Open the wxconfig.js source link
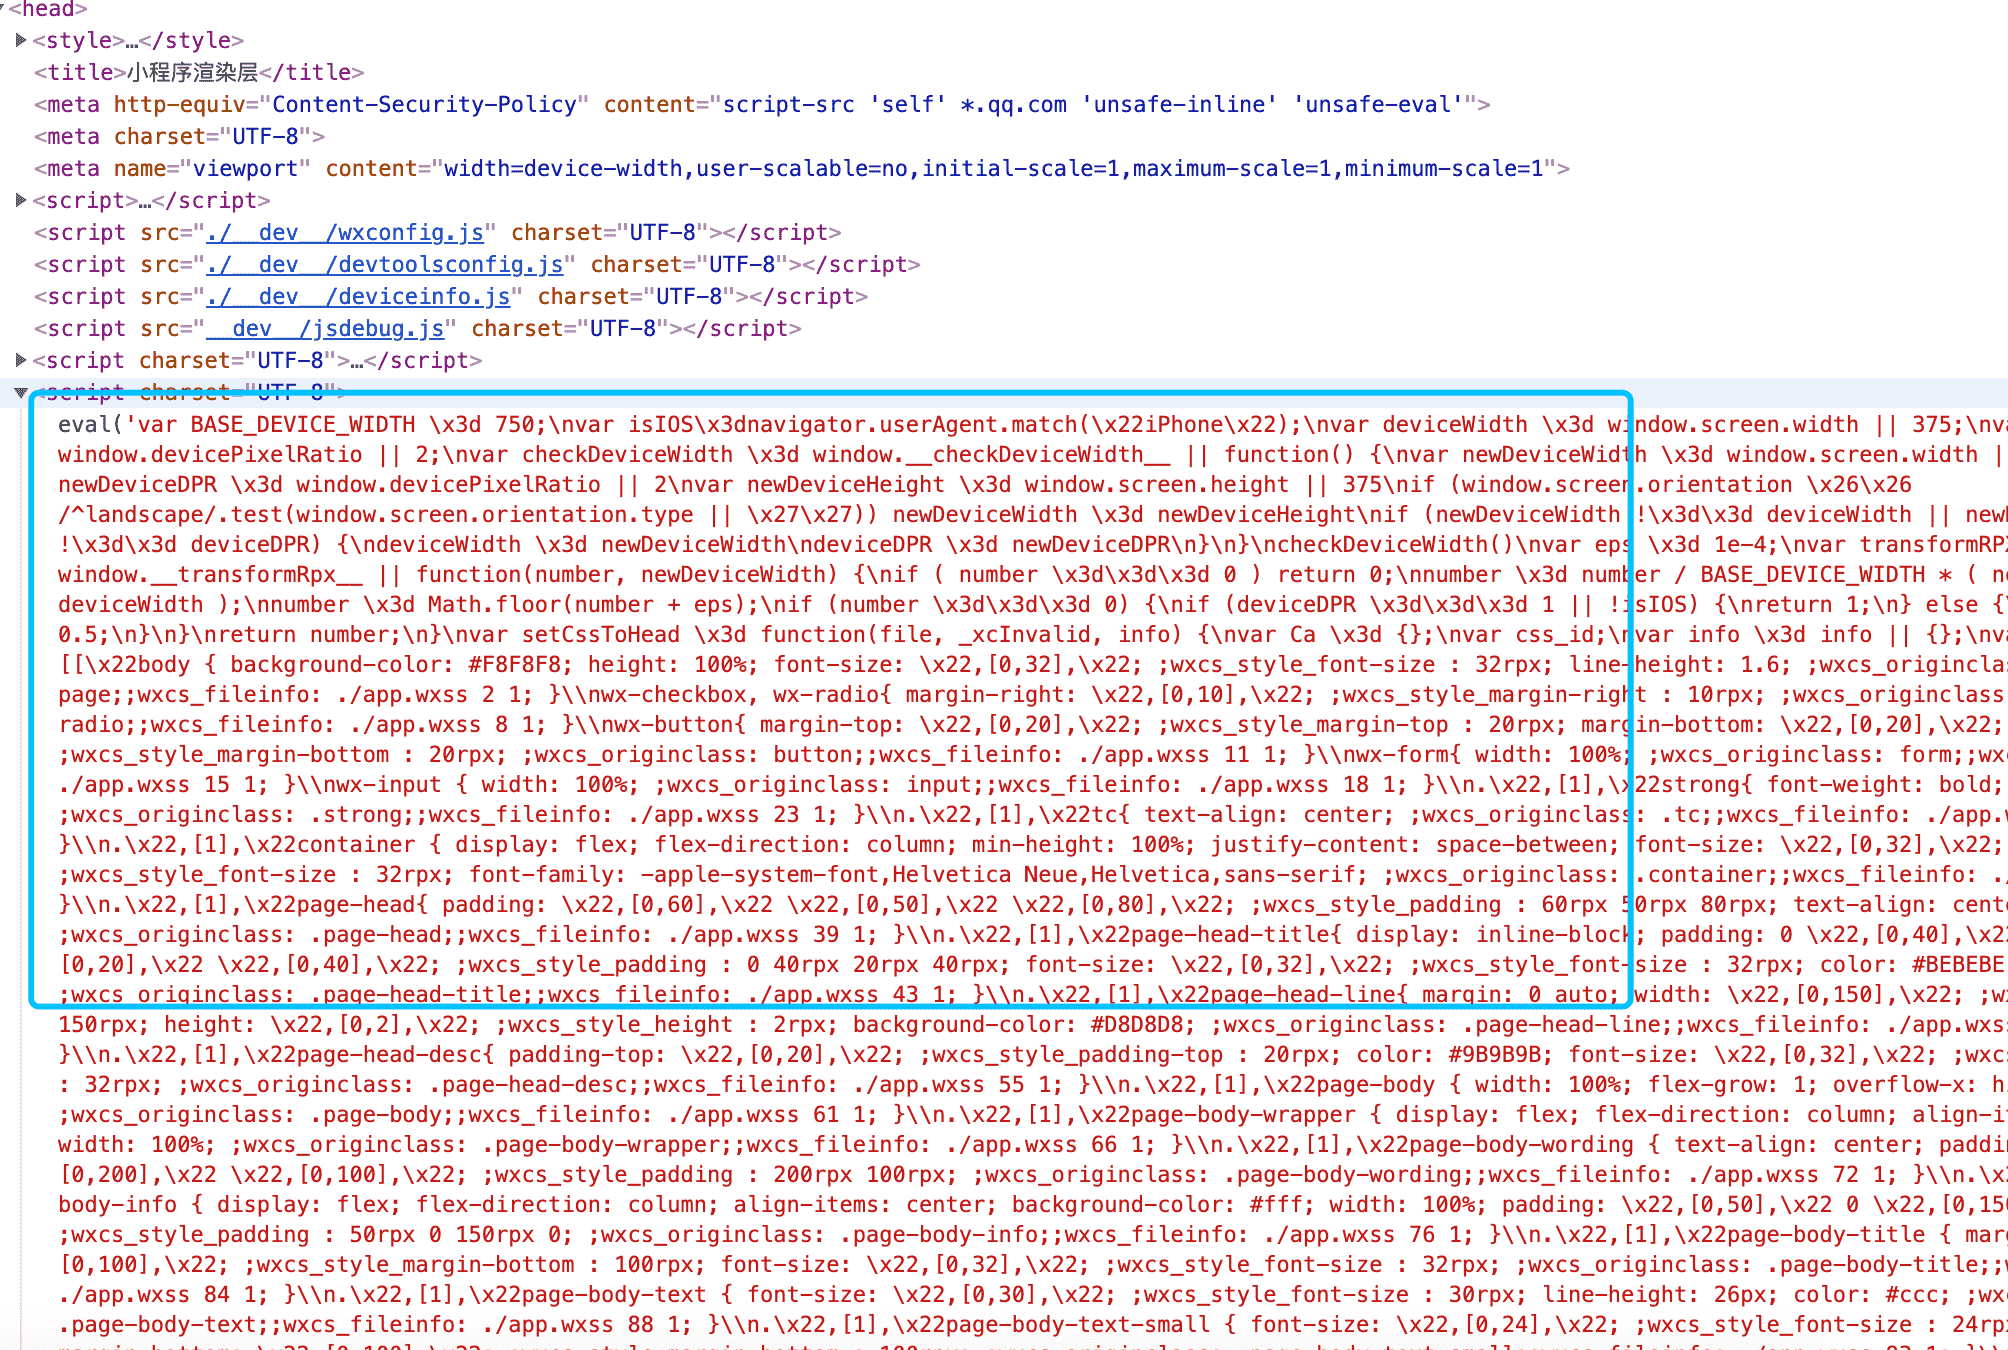 (345, 233)
